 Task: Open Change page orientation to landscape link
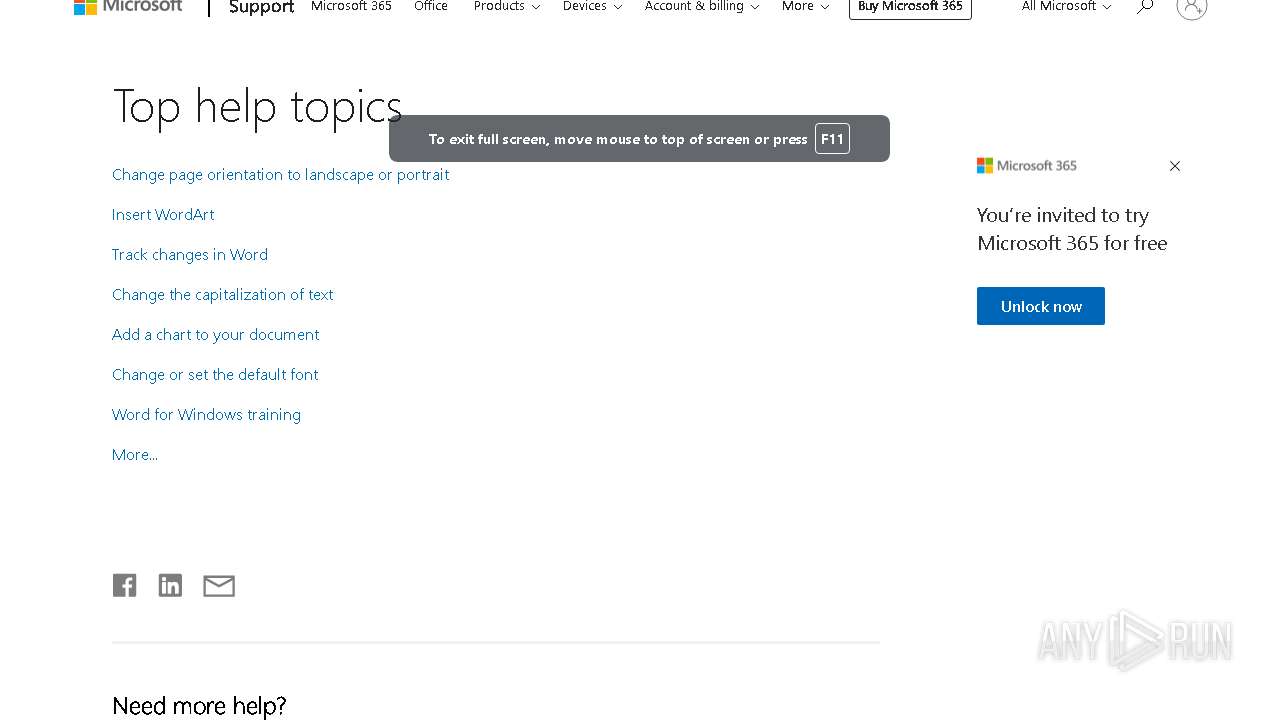point(280,174)
